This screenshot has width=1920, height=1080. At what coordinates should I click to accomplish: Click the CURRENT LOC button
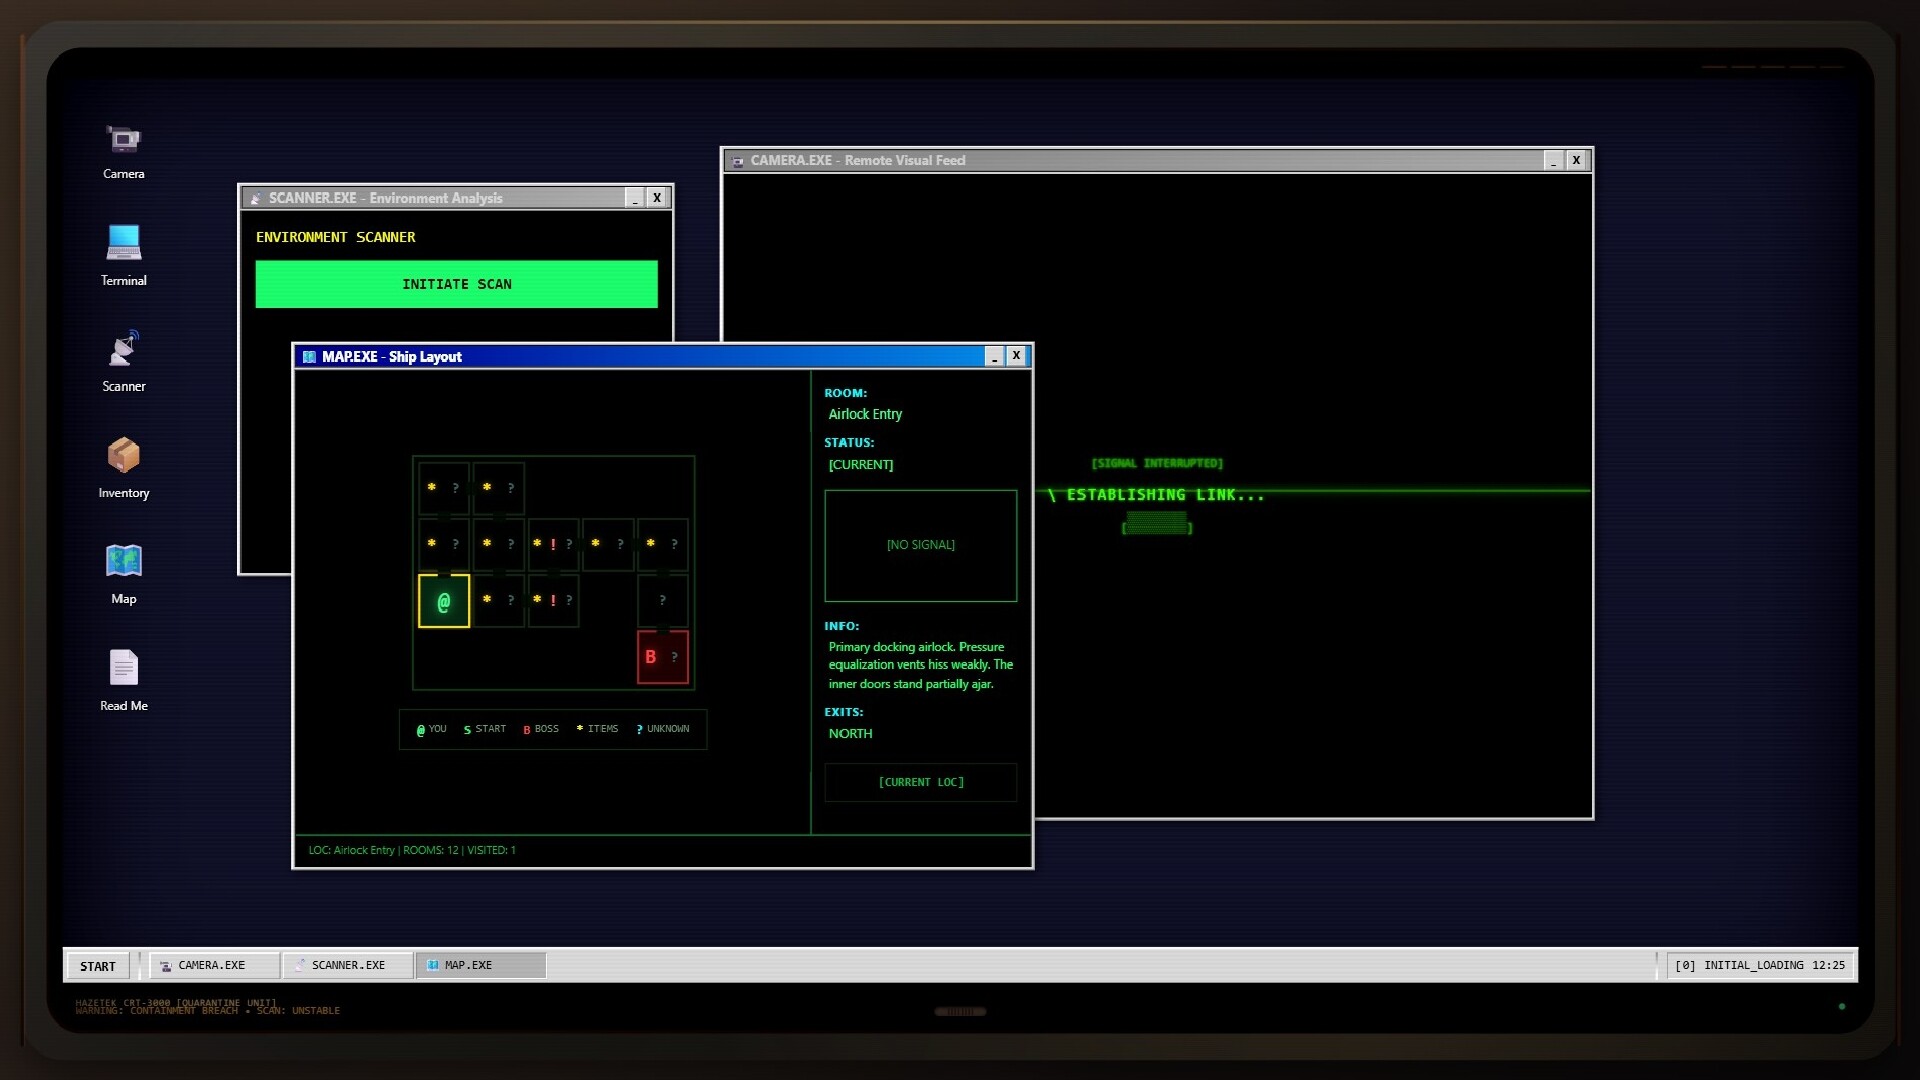pyautogui.click(x=920, y=782)
